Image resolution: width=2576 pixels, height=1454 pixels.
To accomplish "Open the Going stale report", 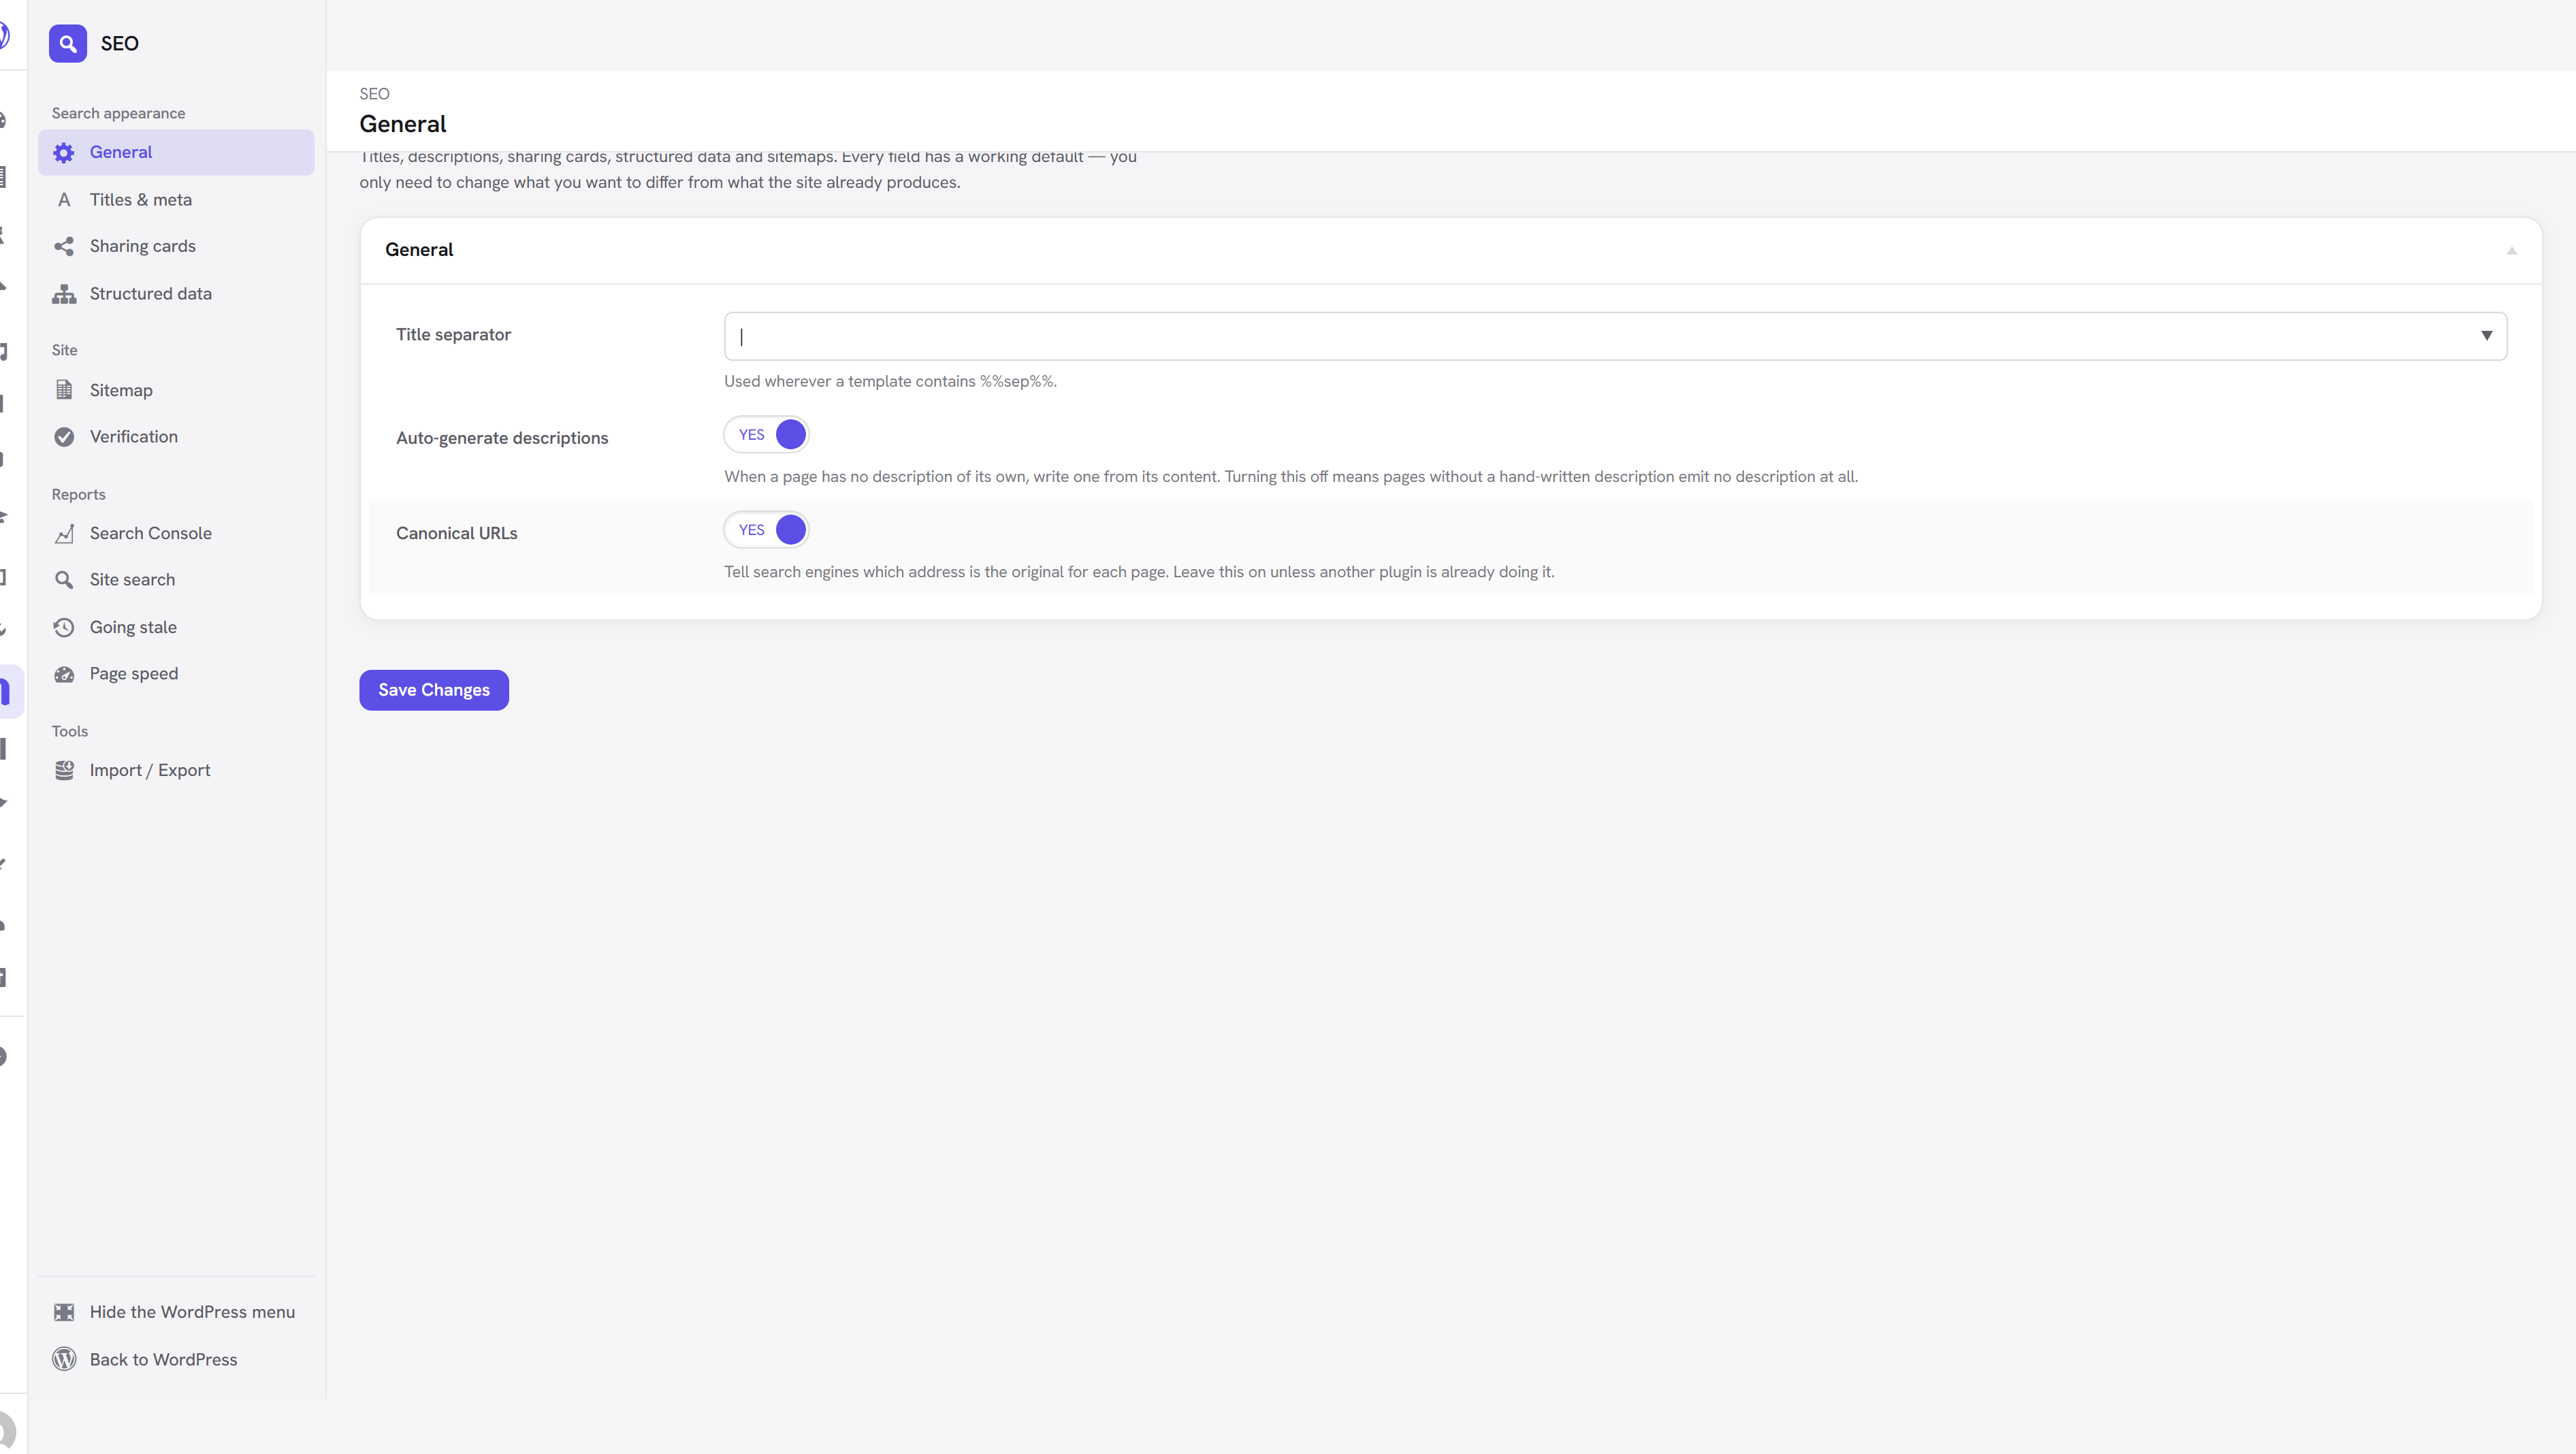I will 176,627.
